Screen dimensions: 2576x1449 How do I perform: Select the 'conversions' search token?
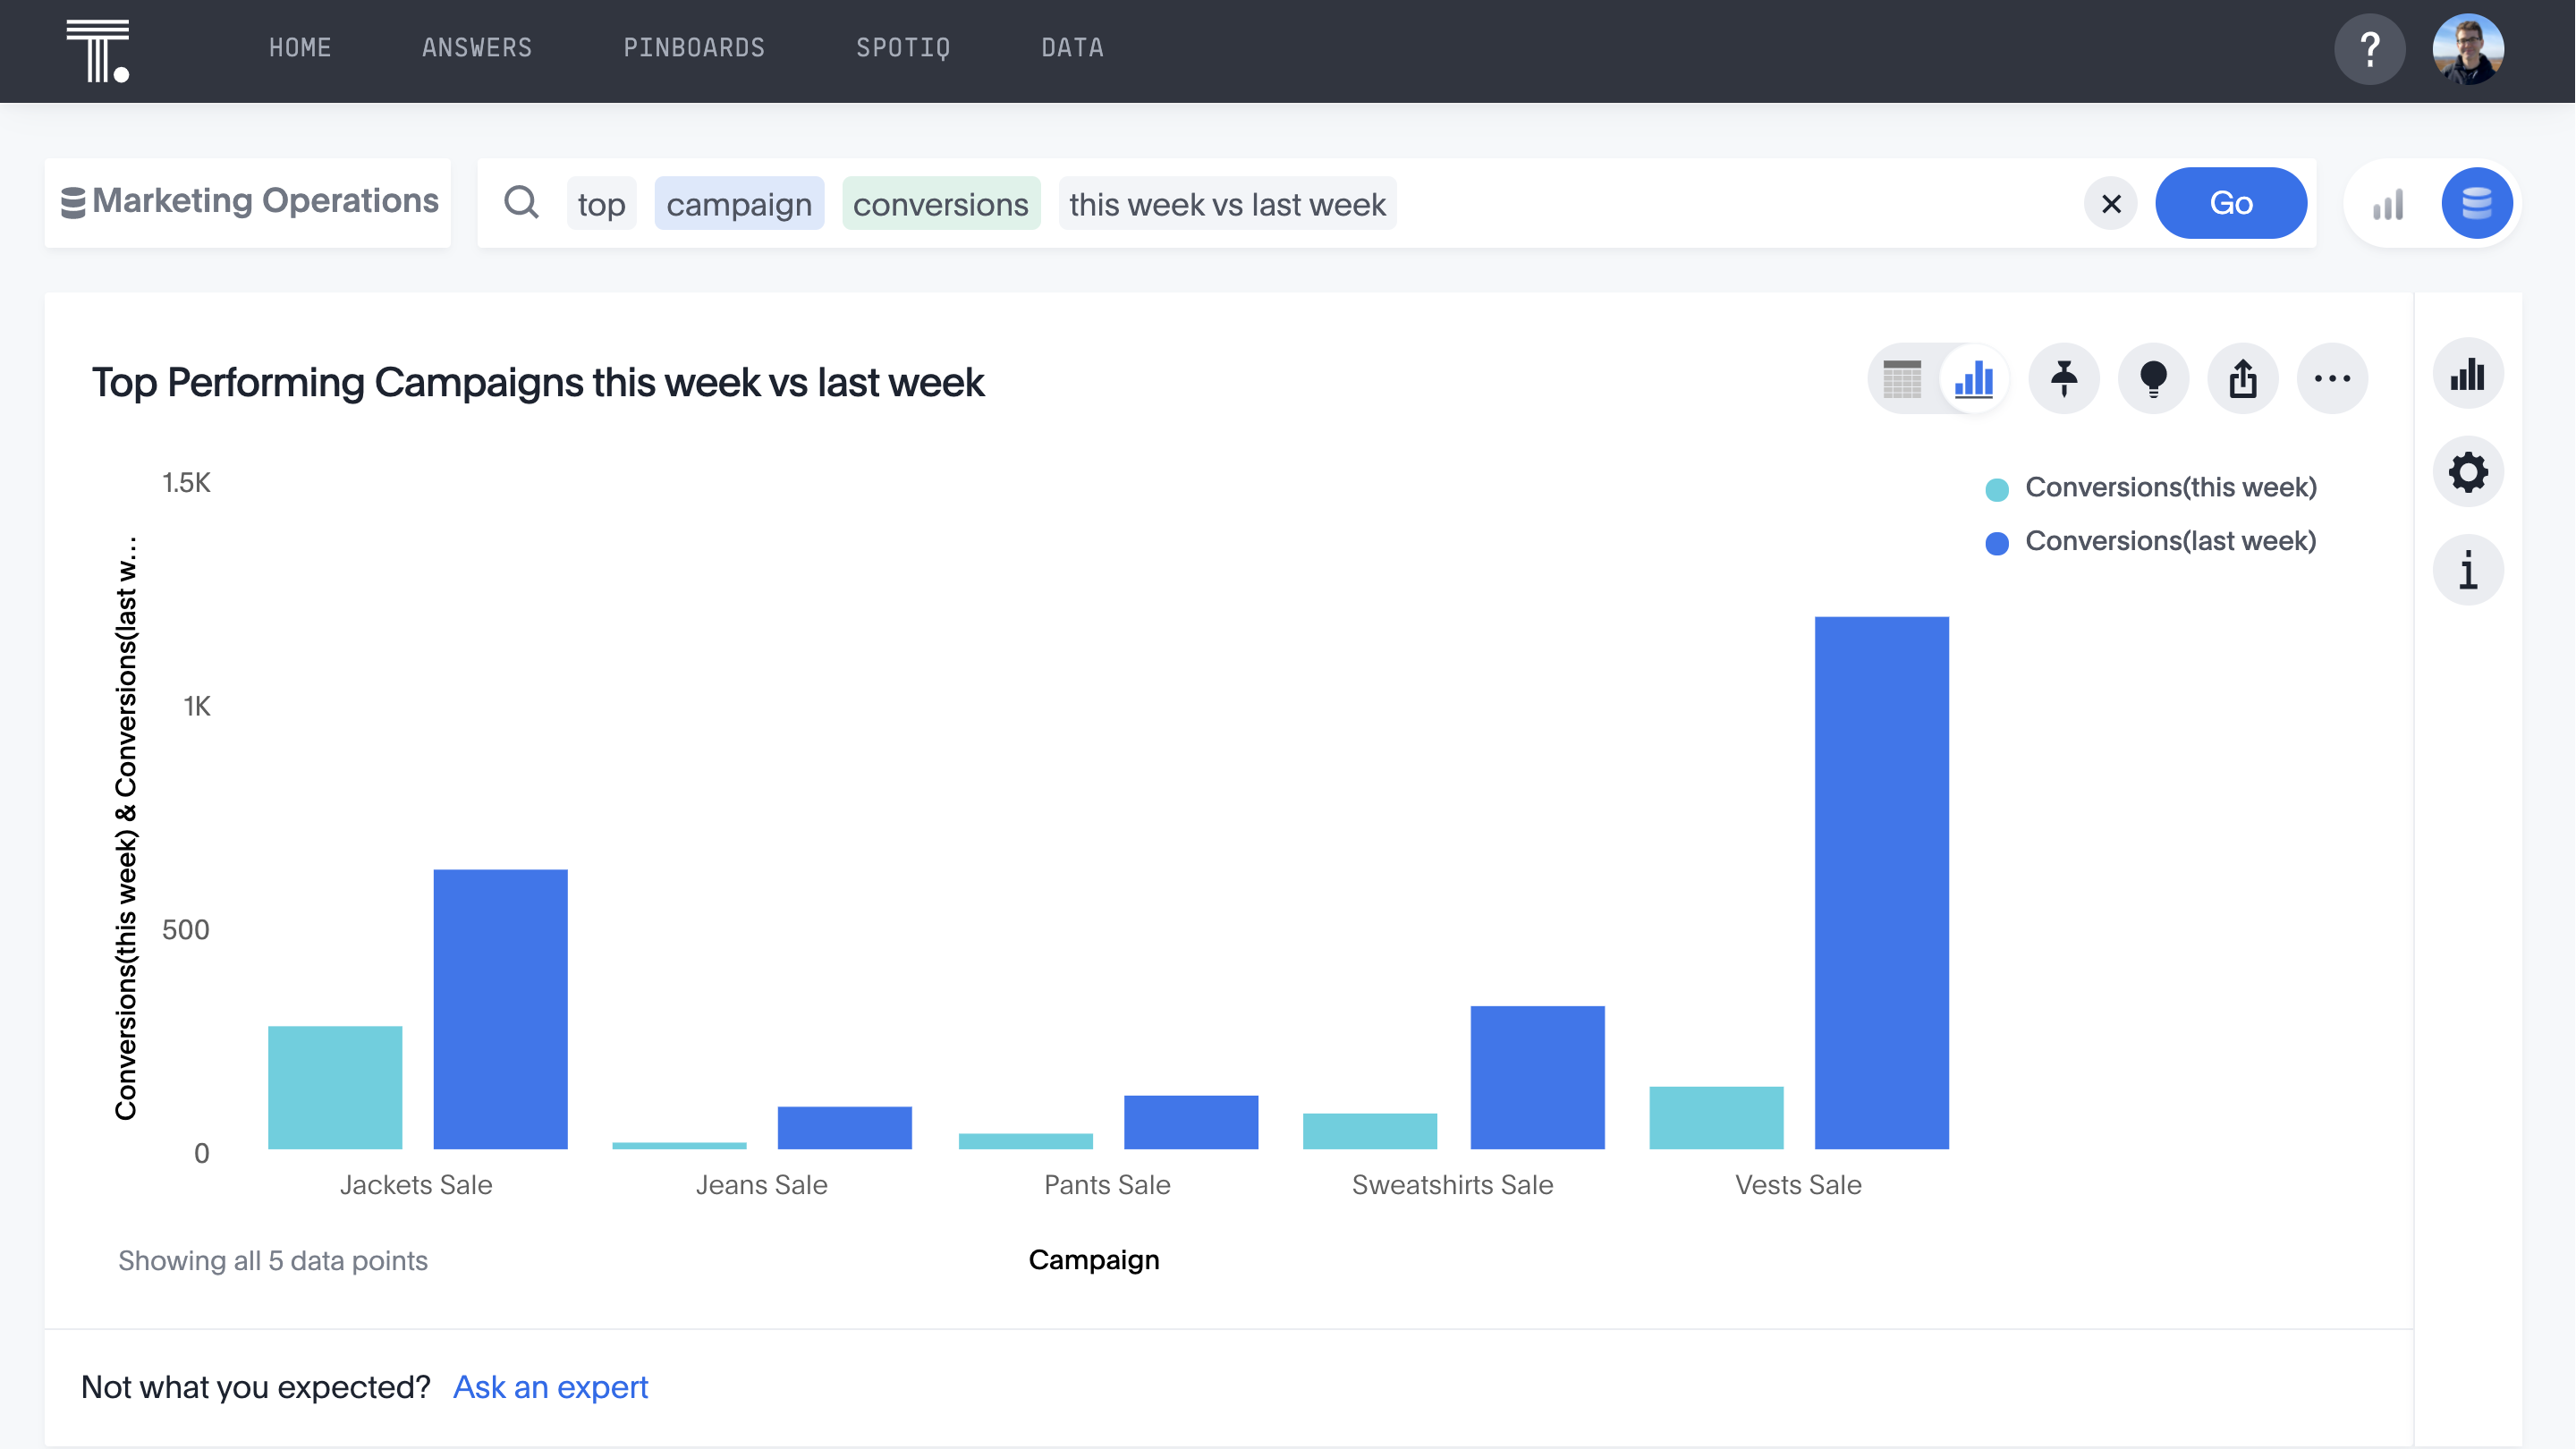[941, 204]
